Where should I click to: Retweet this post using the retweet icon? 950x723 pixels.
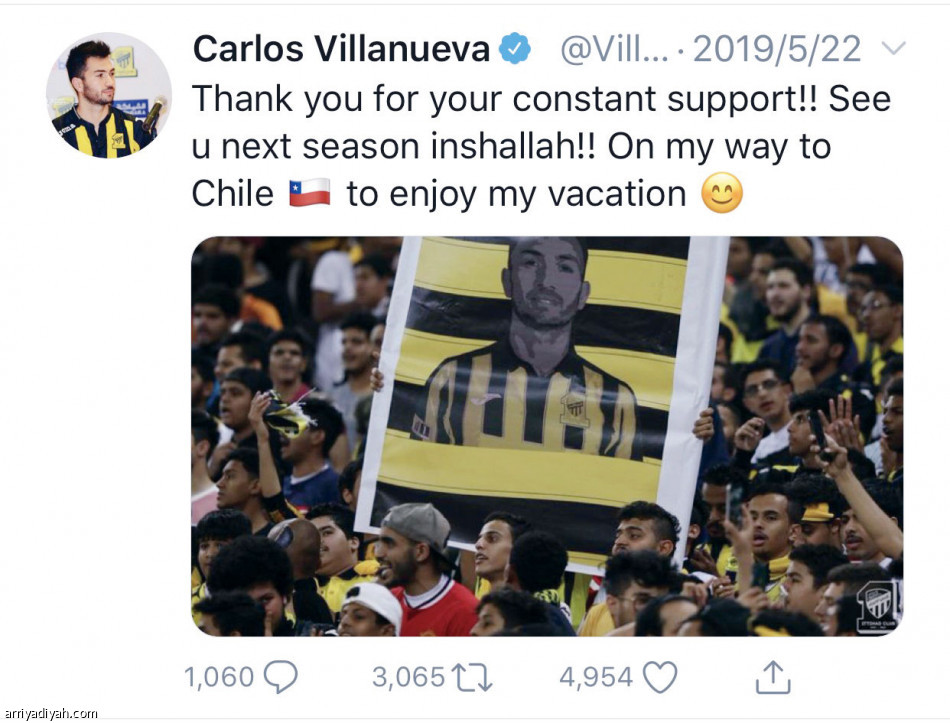coord(472,678)
